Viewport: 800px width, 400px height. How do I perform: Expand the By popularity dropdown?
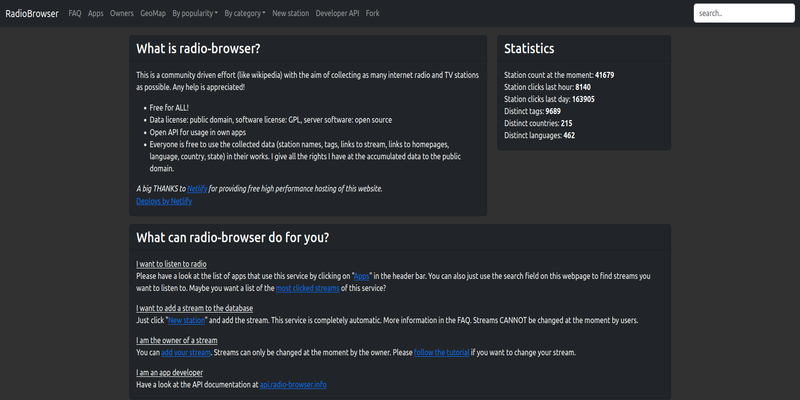[195, 13]
